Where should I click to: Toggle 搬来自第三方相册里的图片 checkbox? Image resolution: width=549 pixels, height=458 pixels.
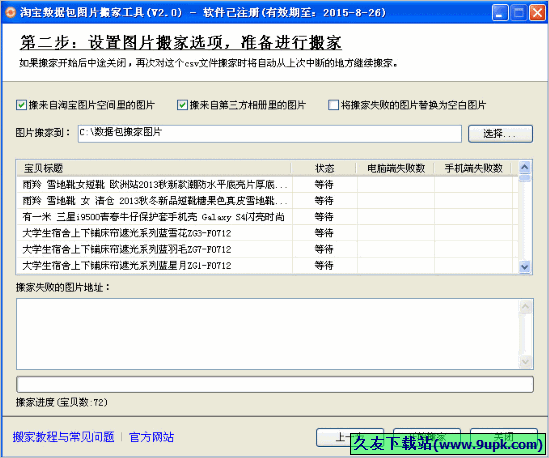182,105
